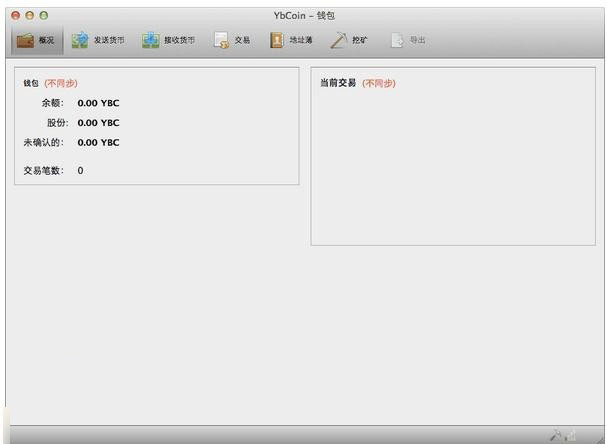Zoom the window with green button
The width and height of the screenshot is (607, 444).
tap(44, 15)
